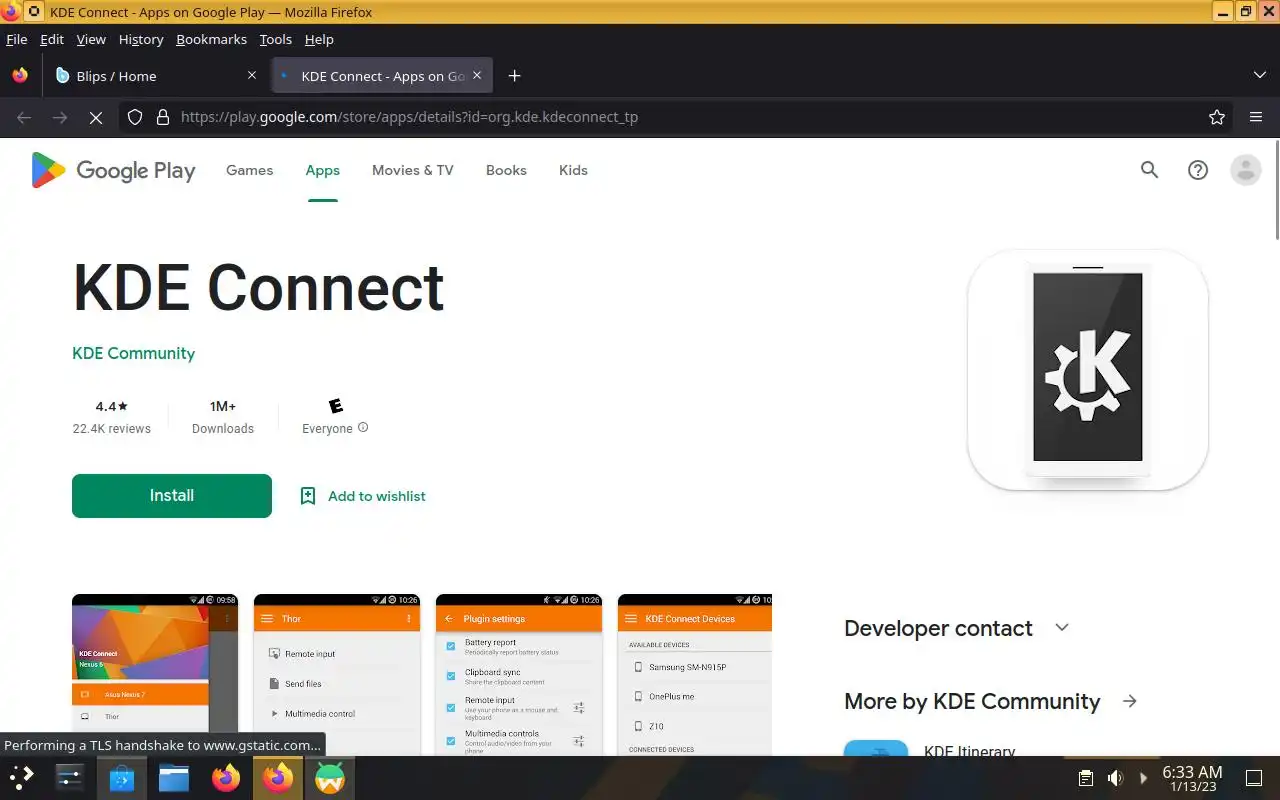Screen dimensions: 1280x800
Task: Open the Bookmarks menu
Action: 211,39
